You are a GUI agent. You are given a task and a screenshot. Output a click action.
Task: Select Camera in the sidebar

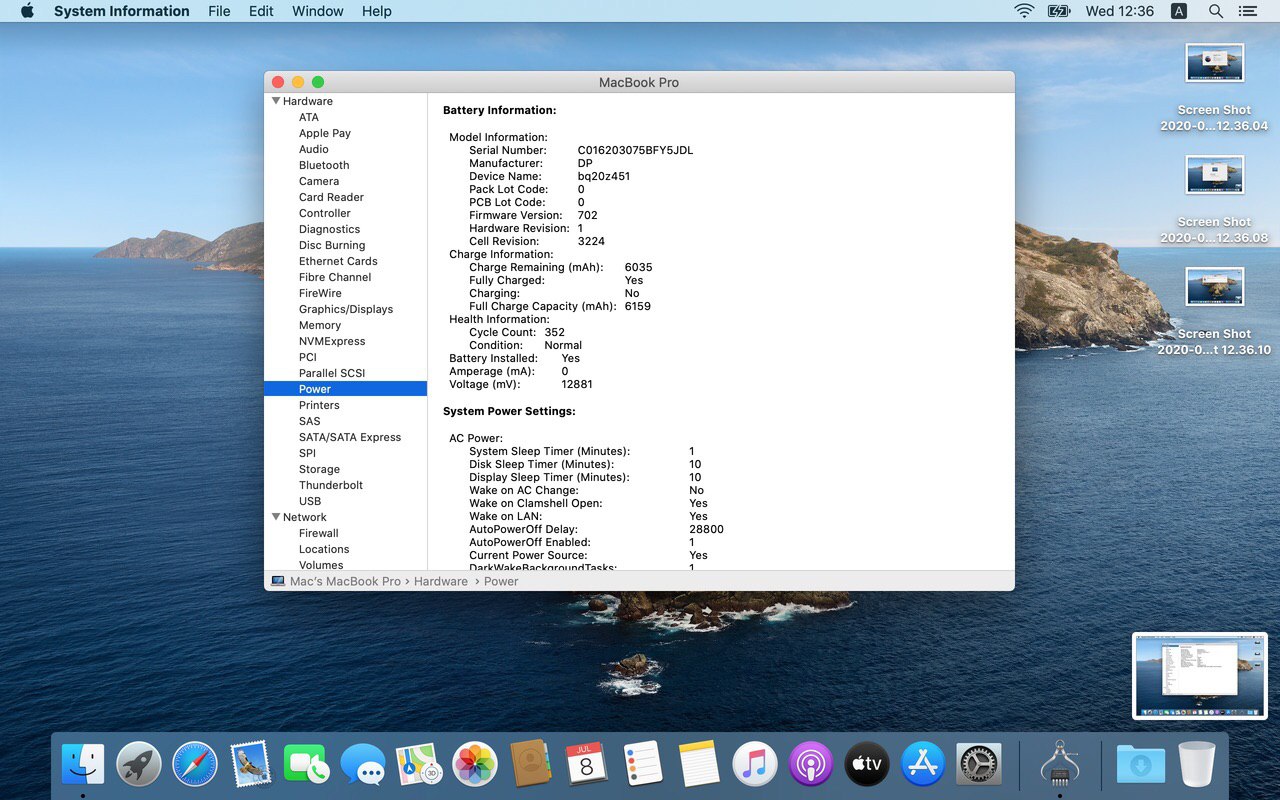[319, 181]
